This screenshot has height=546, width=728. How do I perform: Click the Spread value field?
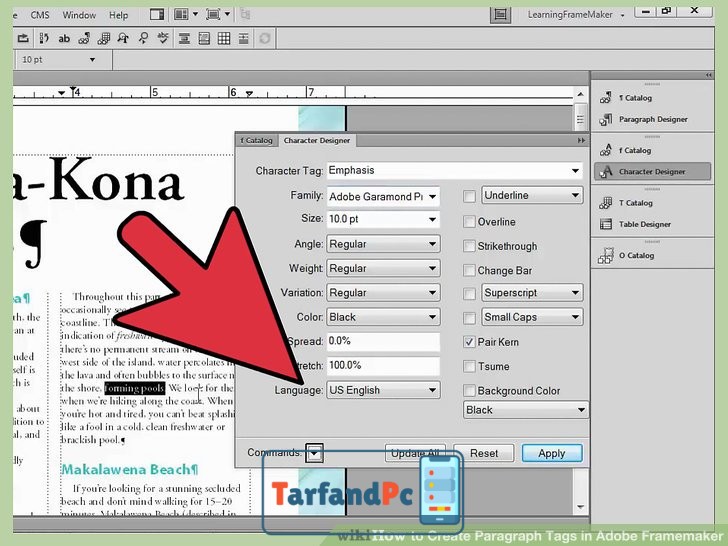click(x=383, y=341)
